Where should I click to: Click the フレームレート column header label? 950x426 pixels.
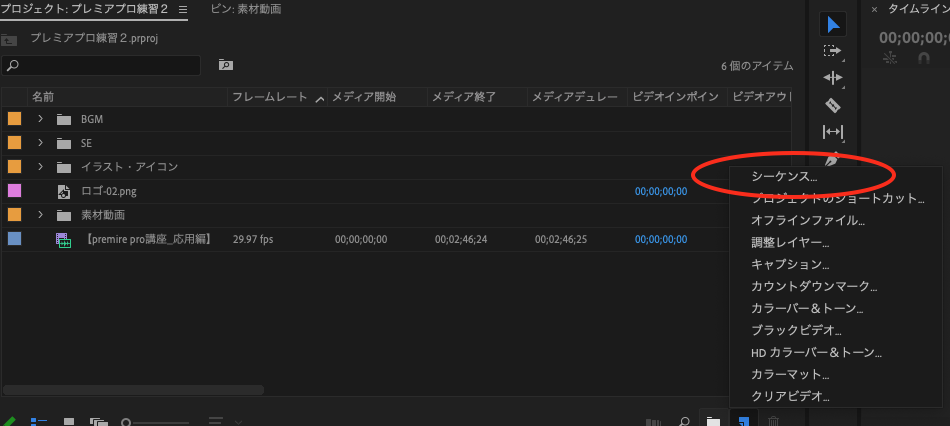[x=270, y=97]
